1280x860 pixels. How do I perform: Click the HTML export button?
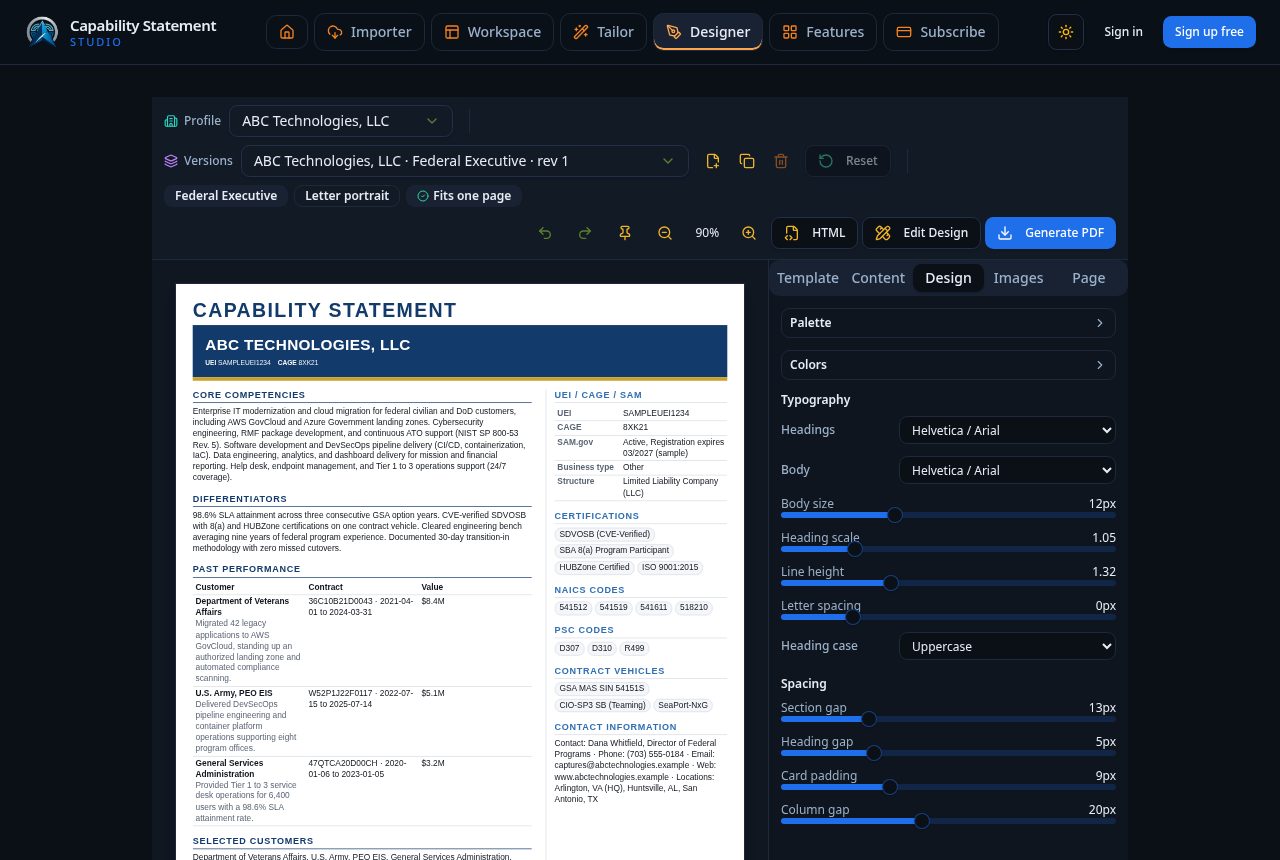(814, 233)
